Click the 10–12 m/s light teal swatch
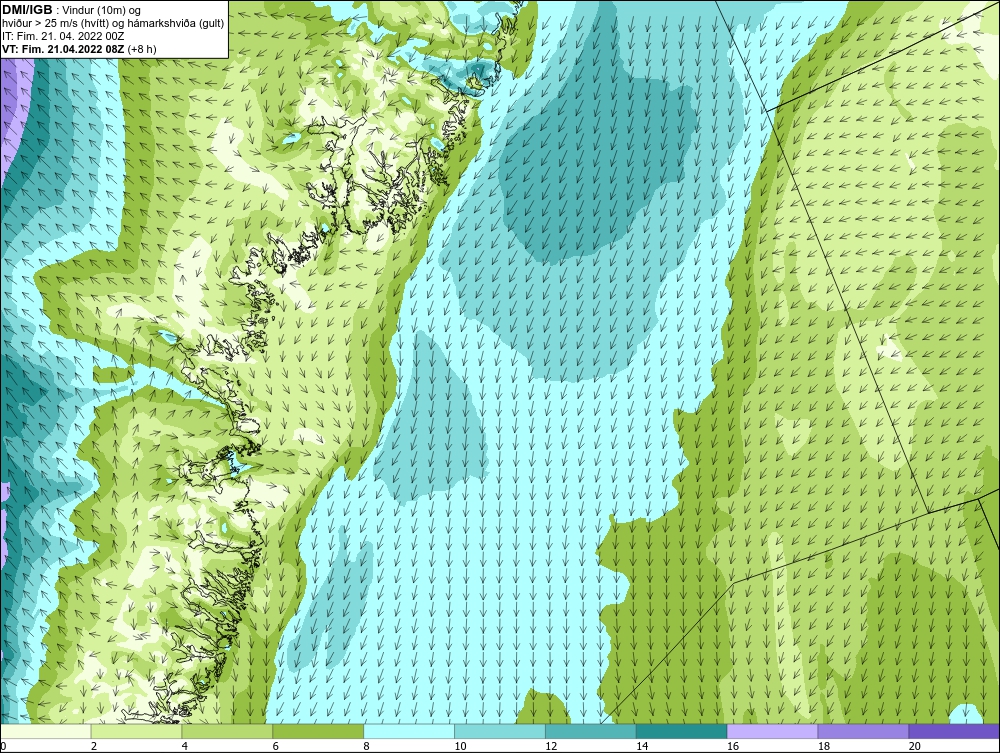Viewport: 1000px width, 753px height. click(500, 731)
